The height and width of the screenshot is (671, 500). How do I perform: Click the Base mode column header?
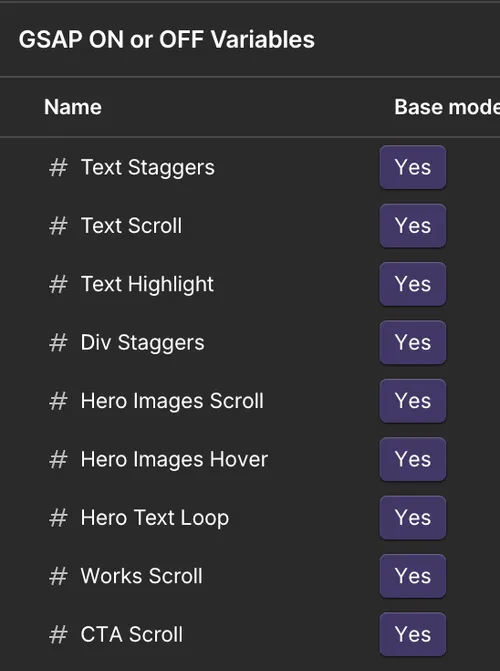click(447, 107)
